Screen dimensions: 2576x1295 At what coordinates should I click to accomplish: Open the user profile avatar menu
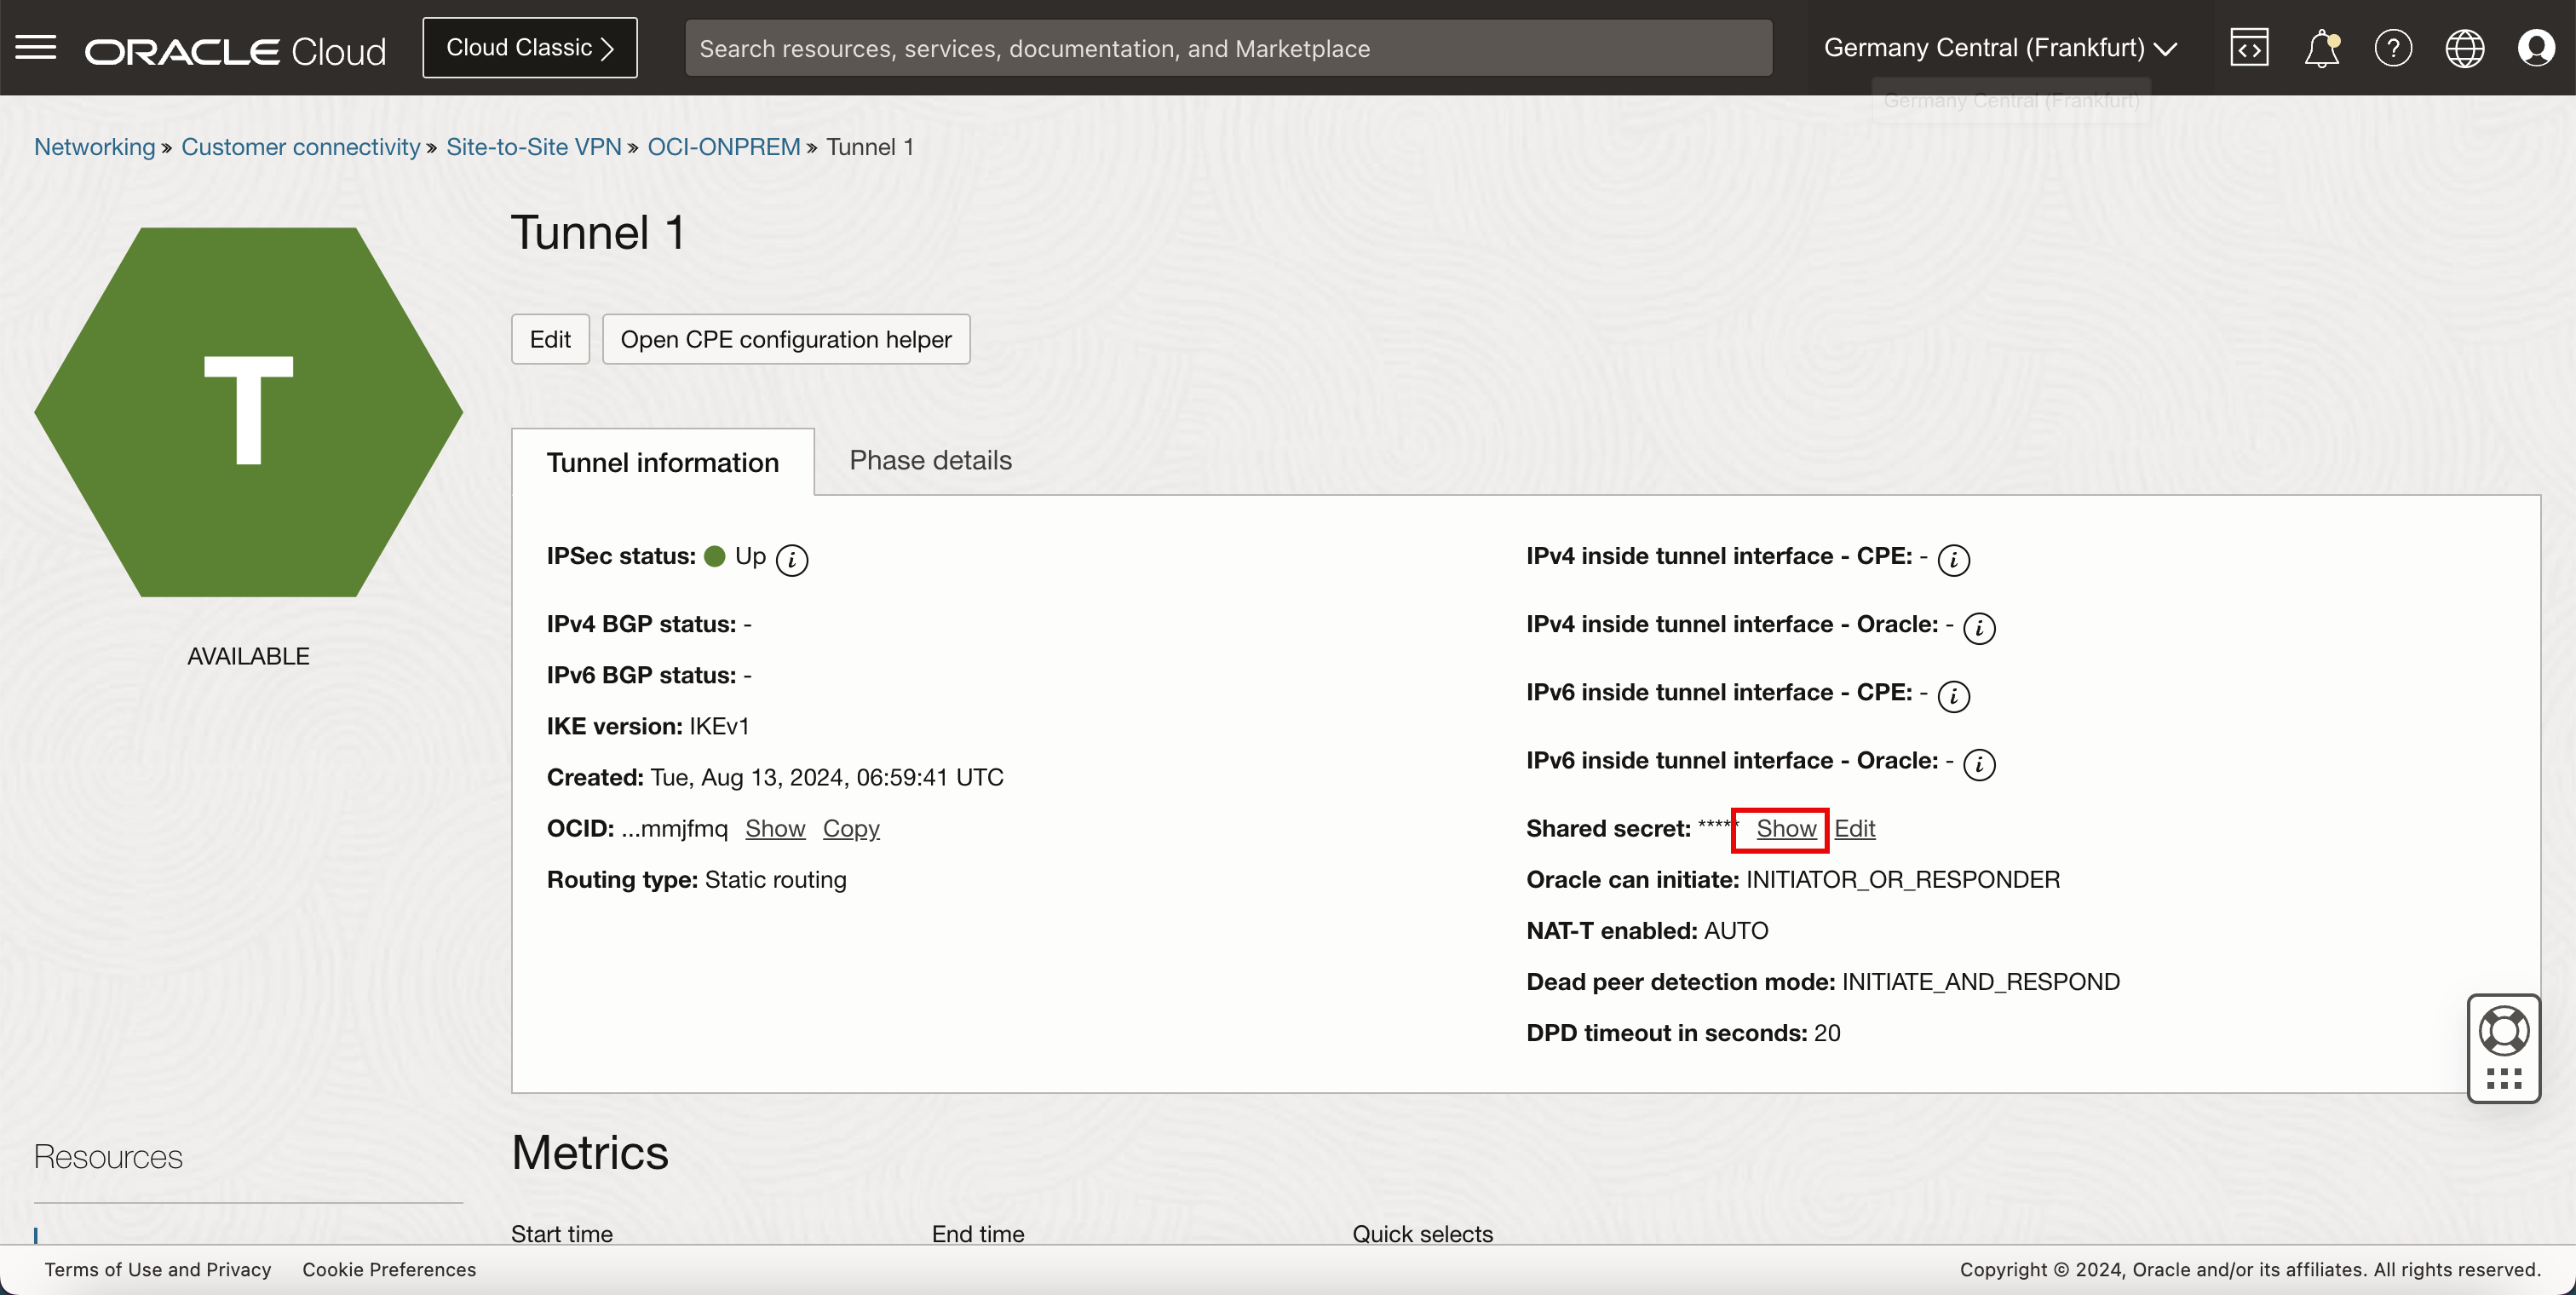2536,48
